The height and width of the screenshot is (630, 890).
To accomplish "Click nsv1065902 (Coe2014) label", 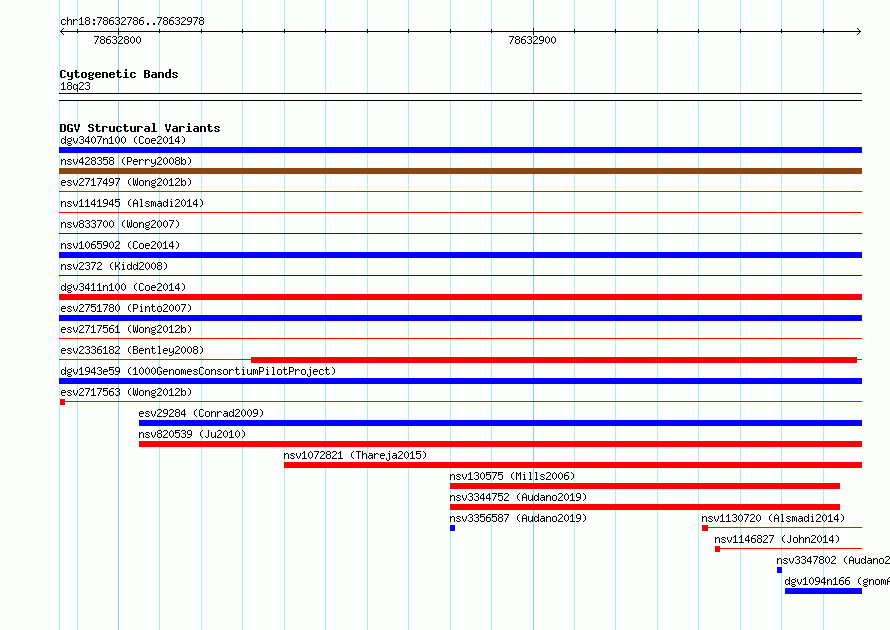I will 120,245.
